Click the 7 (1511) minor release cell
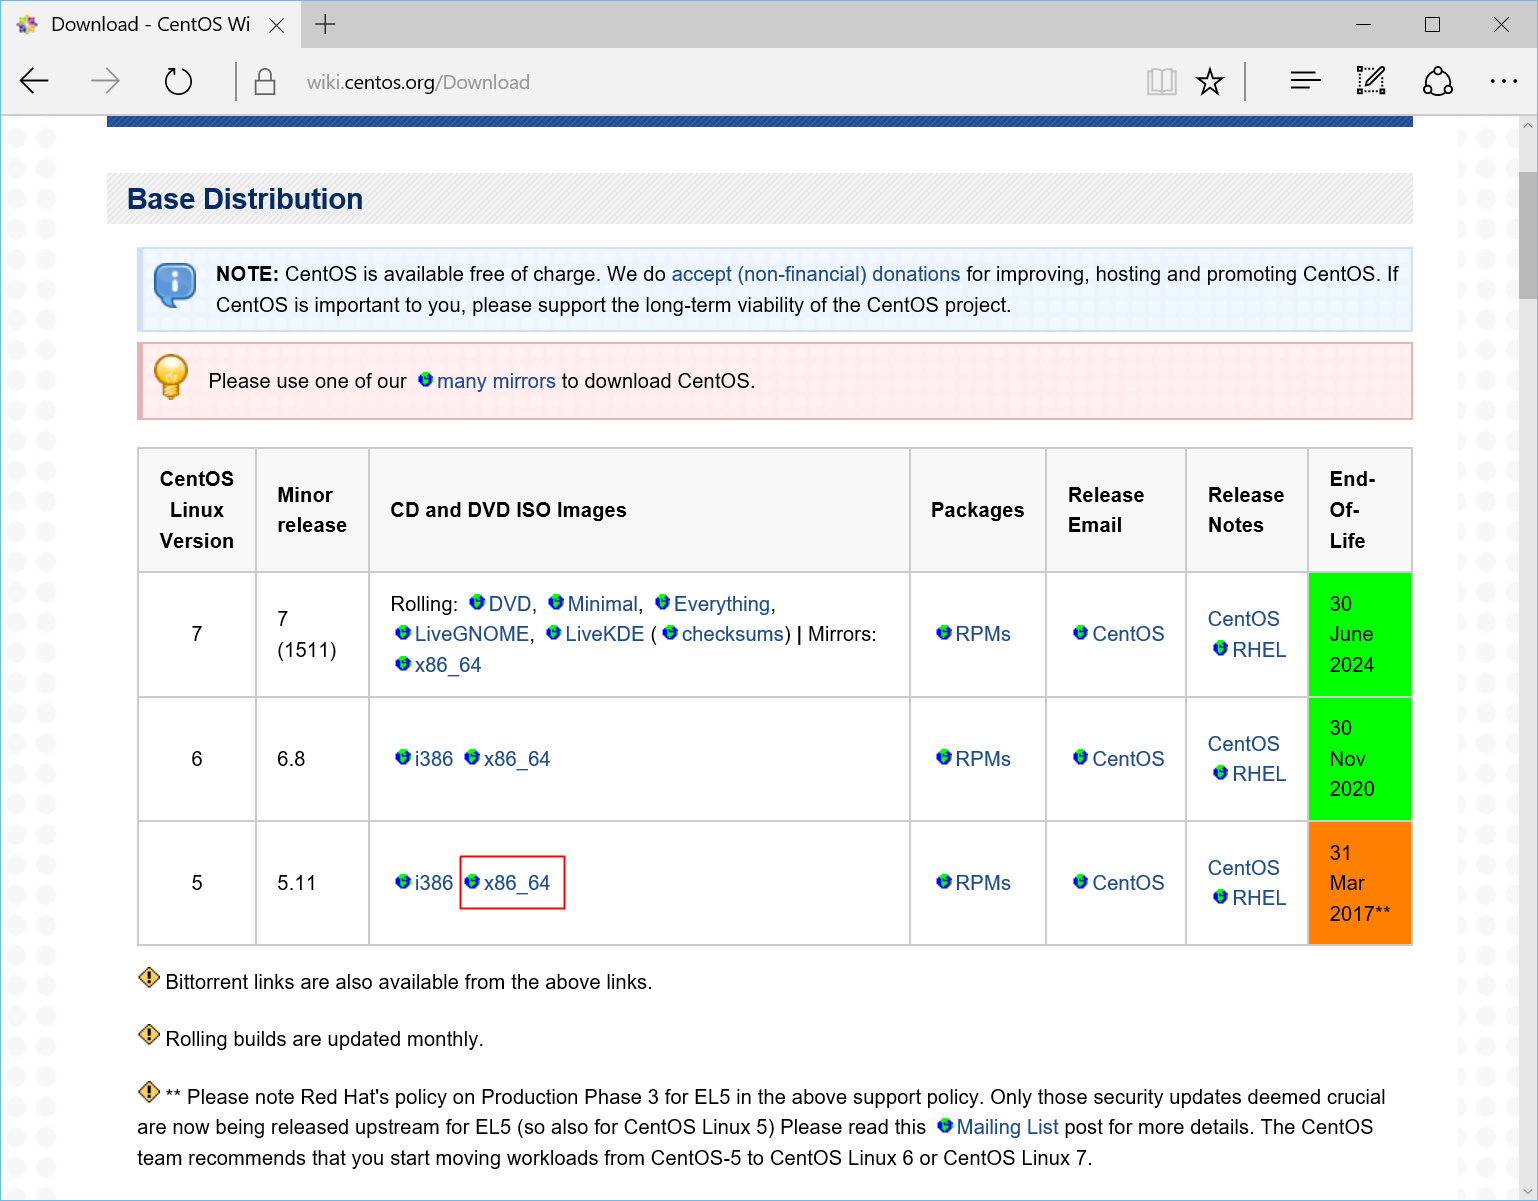Image resolution: width=1538 pixels, height=1201 pixels. point(312,634)
